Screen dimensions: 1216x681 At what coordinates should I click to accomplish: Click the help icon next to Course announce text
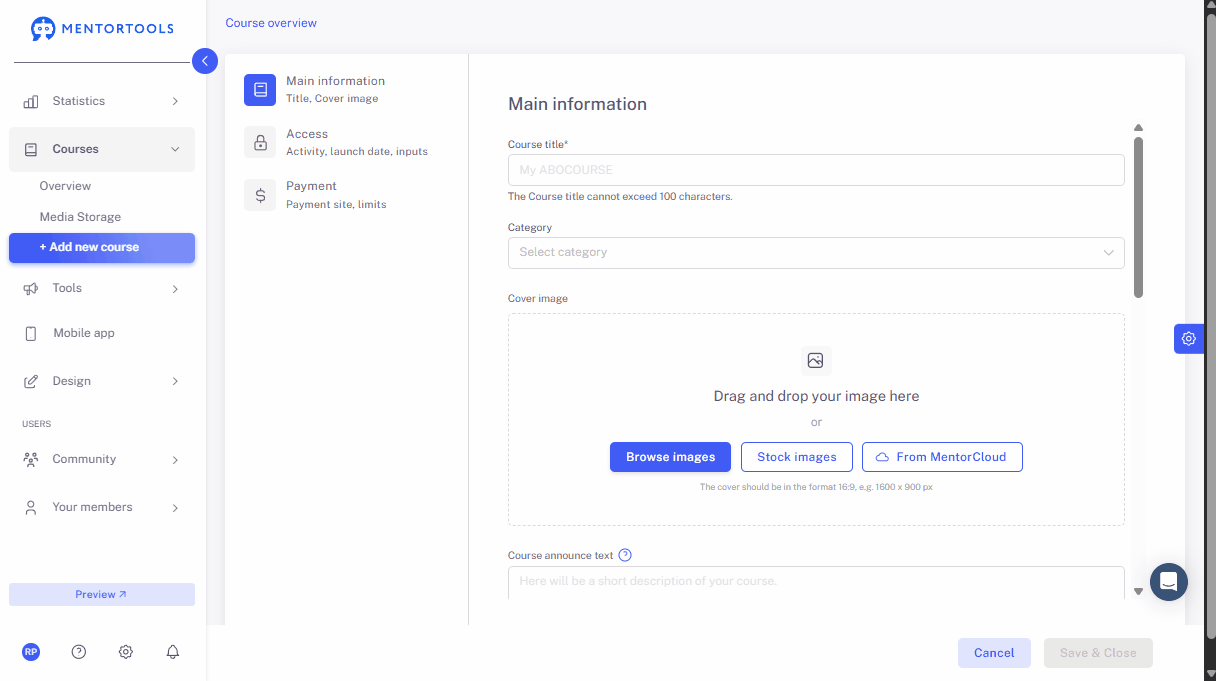(x=625, y=555)
